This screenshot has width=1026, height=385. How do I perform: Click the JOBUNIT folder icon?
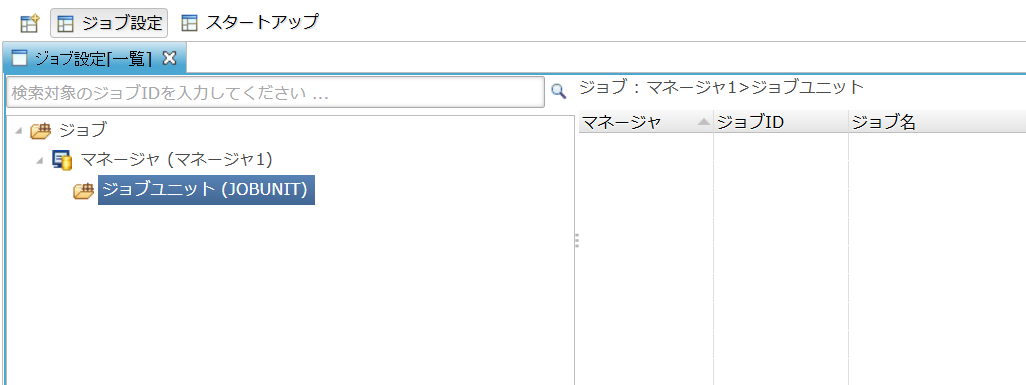coord(84,191)
